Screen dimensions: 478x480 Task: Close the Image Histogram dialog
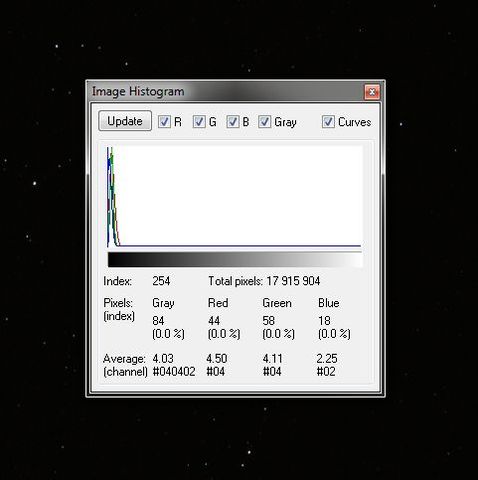pos(372,91)
